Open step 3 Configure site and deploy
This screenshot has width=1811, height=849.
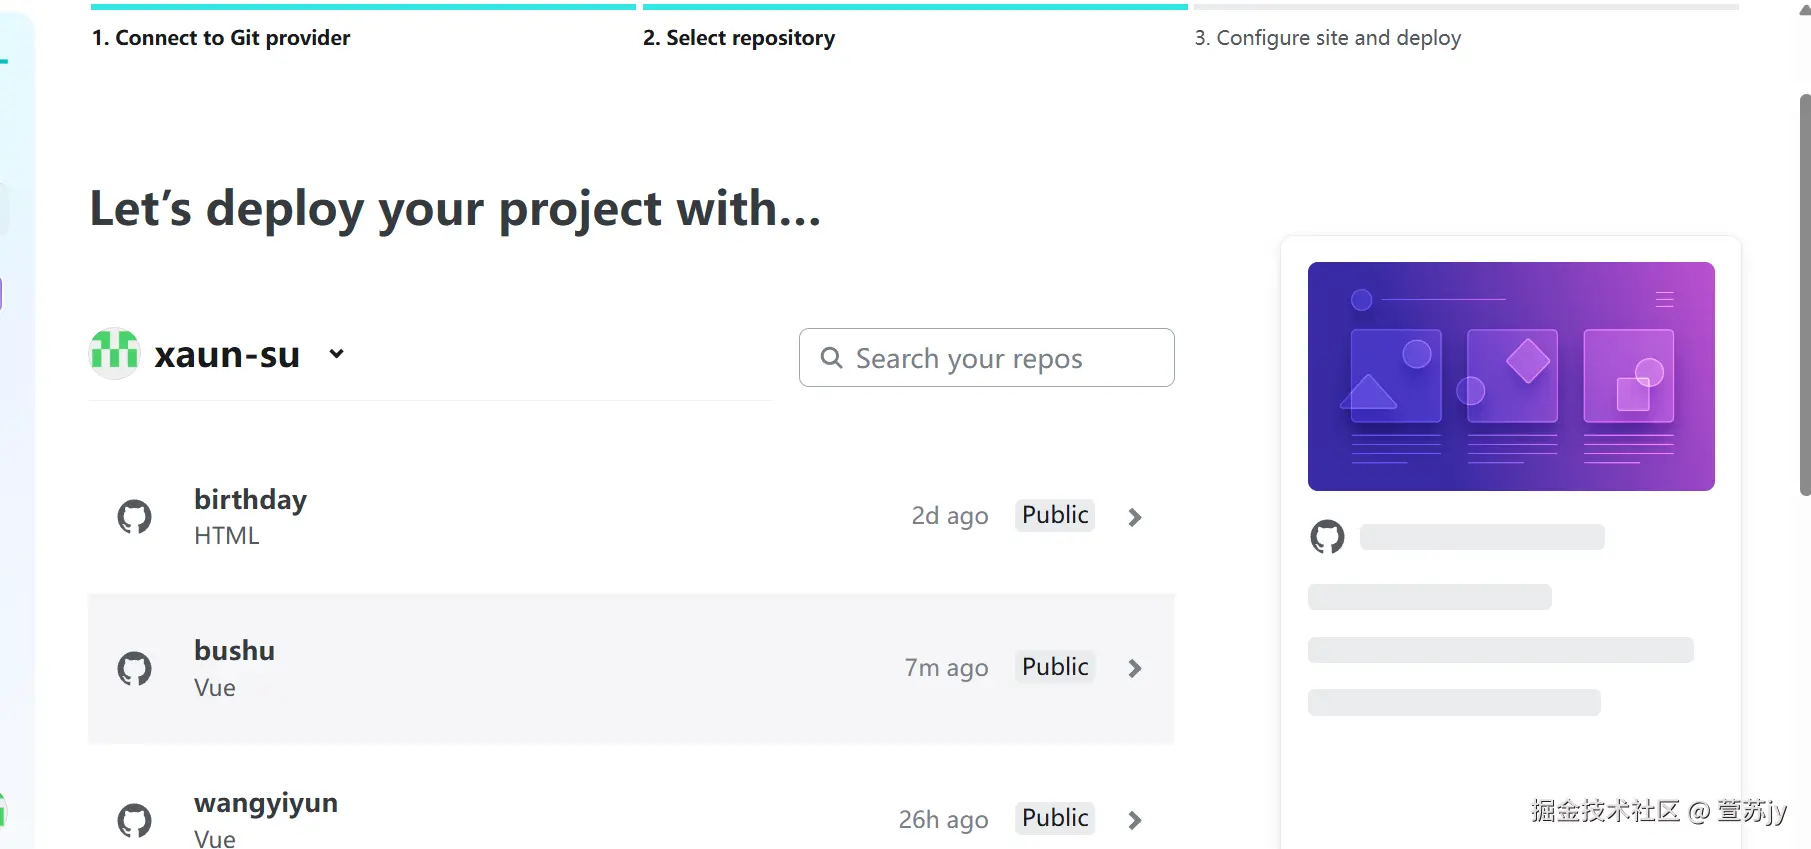tap(1327, 38)
